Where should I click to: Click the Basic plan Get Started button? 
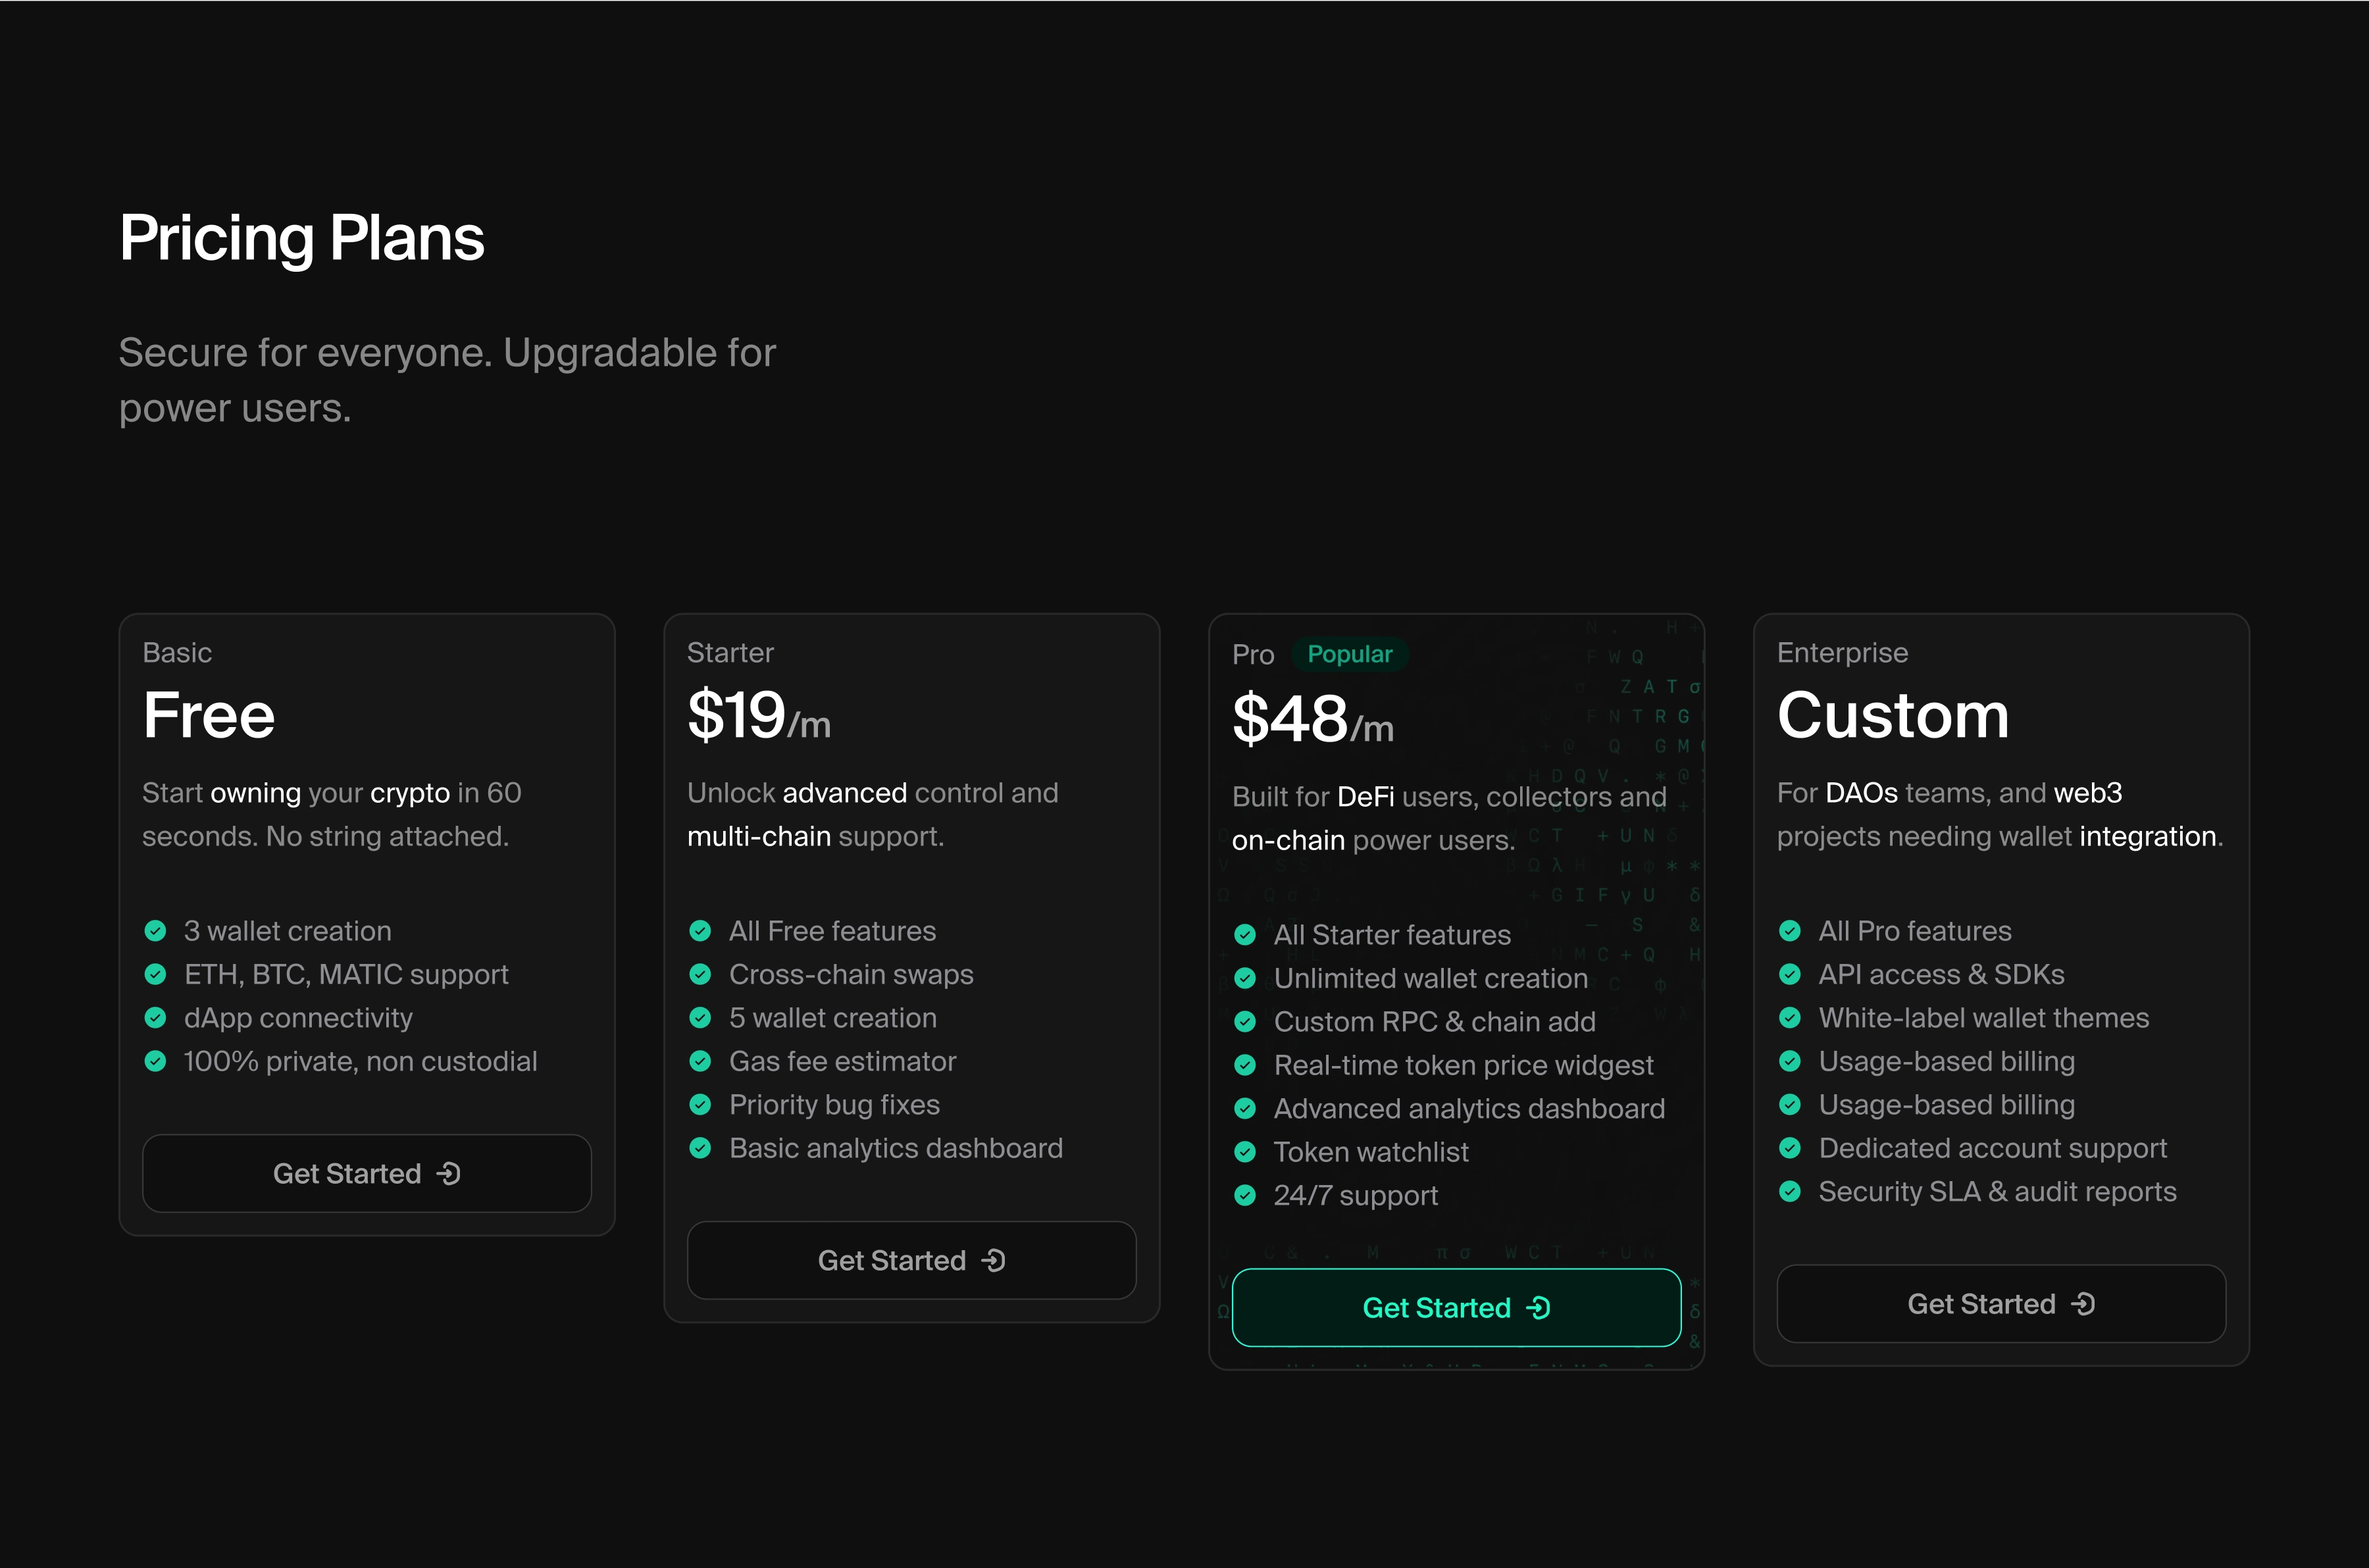tap(366, 1173)
